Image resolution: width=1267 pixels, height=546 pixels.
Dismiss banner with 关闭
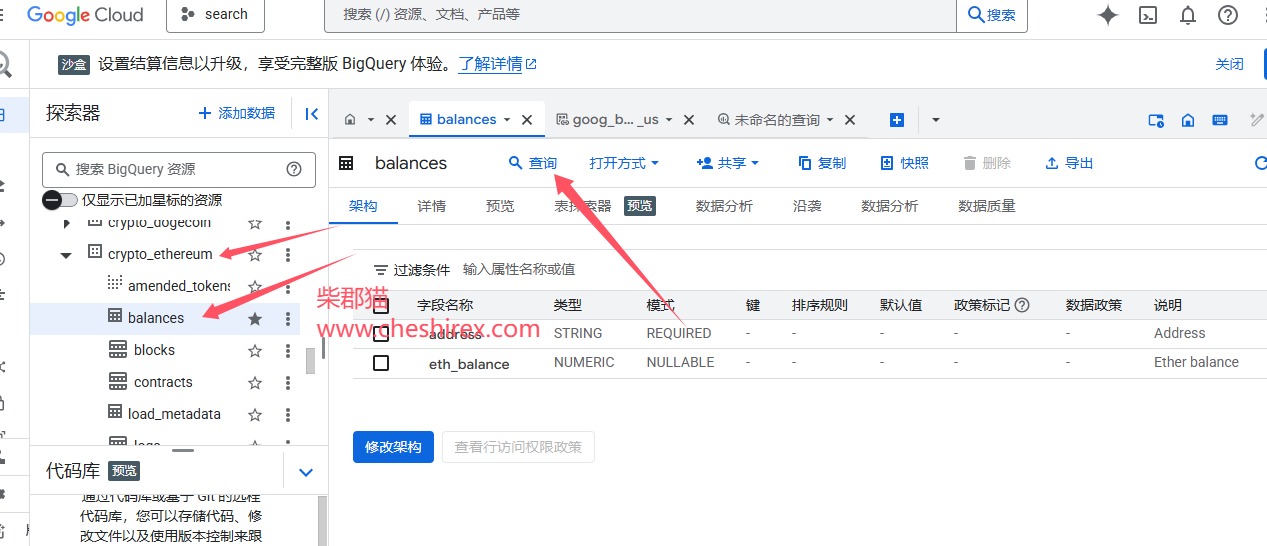click(1230, 64)
